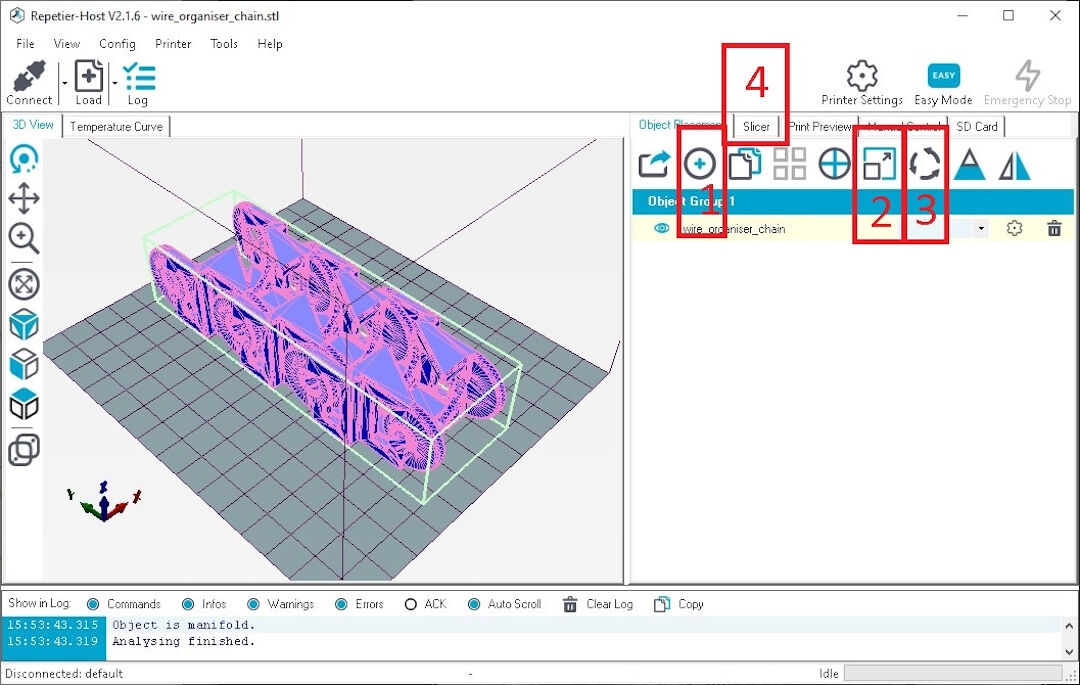Open settings gear for wire_organiser_chain
The image size is (1080, 685).
click(x=1015, y=228)
